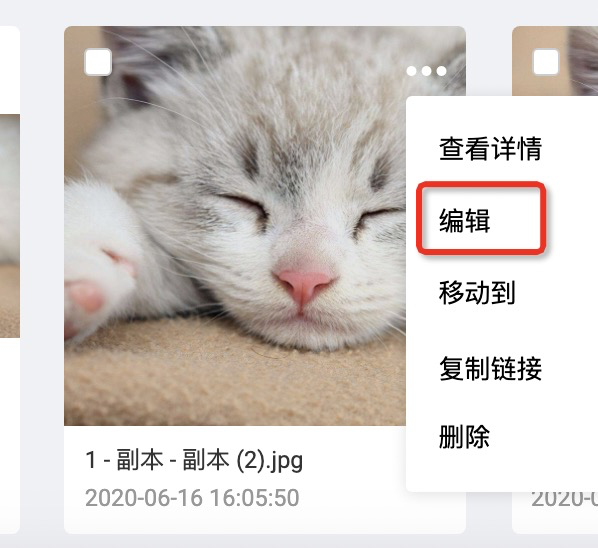Click the timestamp 2020-06-16 16:05:50
598x548 pixels.
click(192, 498)
